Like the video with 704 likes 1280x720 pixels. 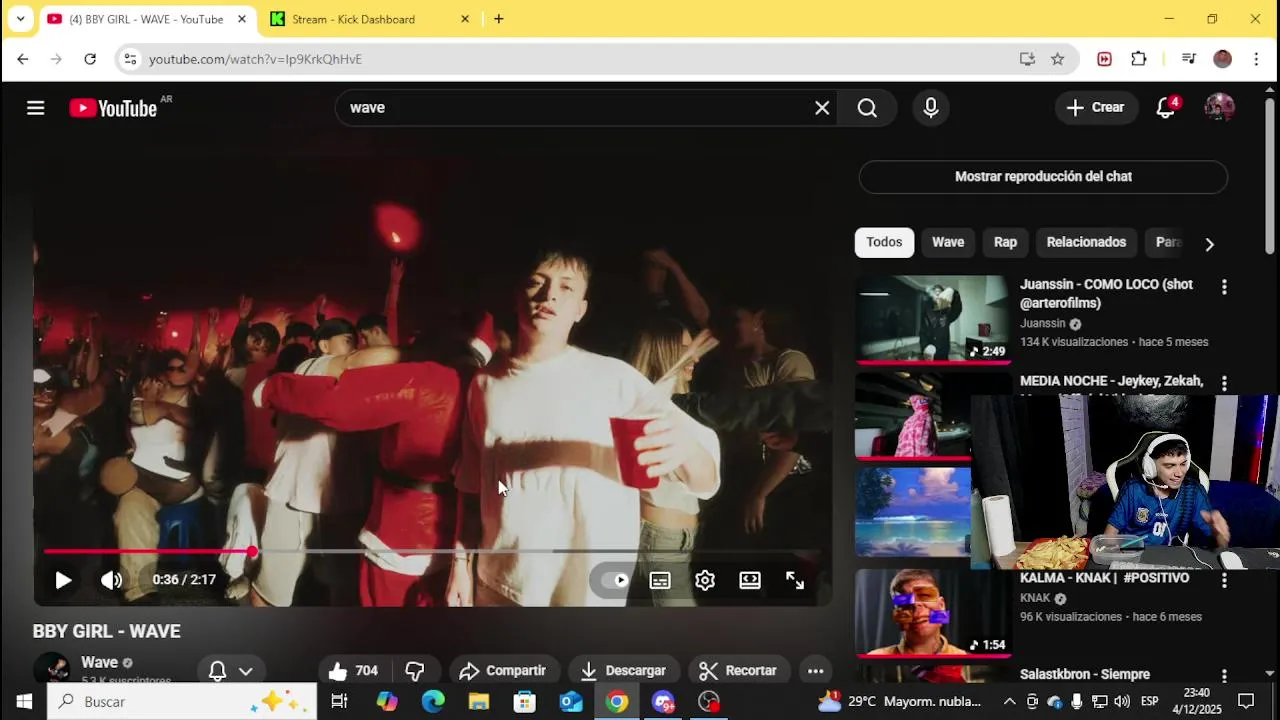[x=354, y=671]
